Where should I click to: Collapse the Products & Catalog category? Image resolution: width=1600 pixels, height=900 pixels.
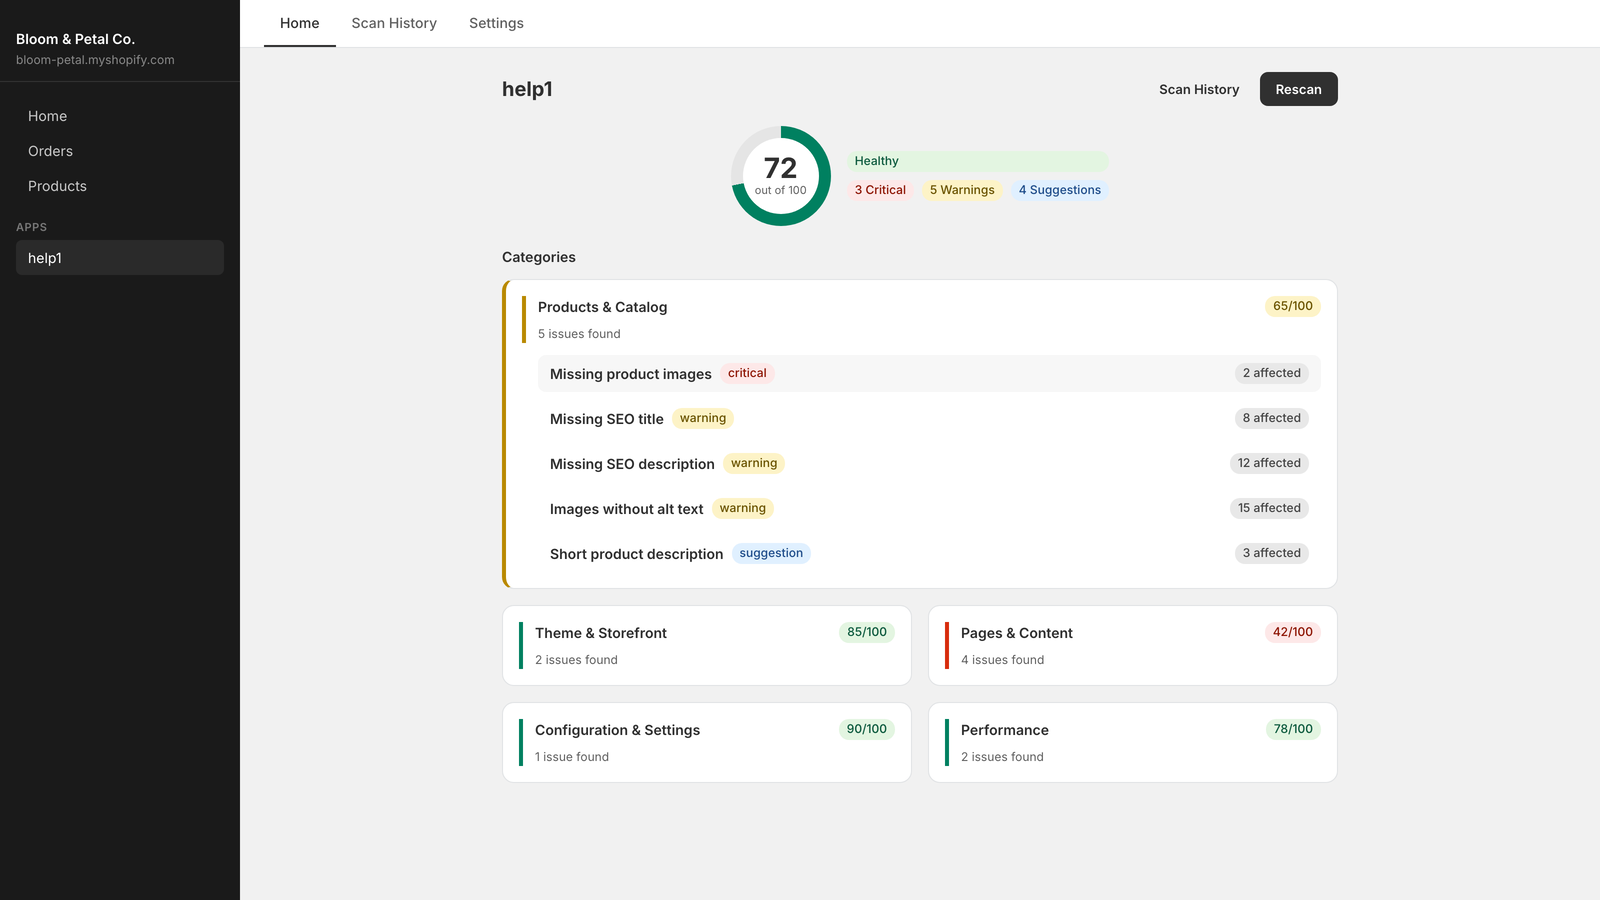click(921, 319)
